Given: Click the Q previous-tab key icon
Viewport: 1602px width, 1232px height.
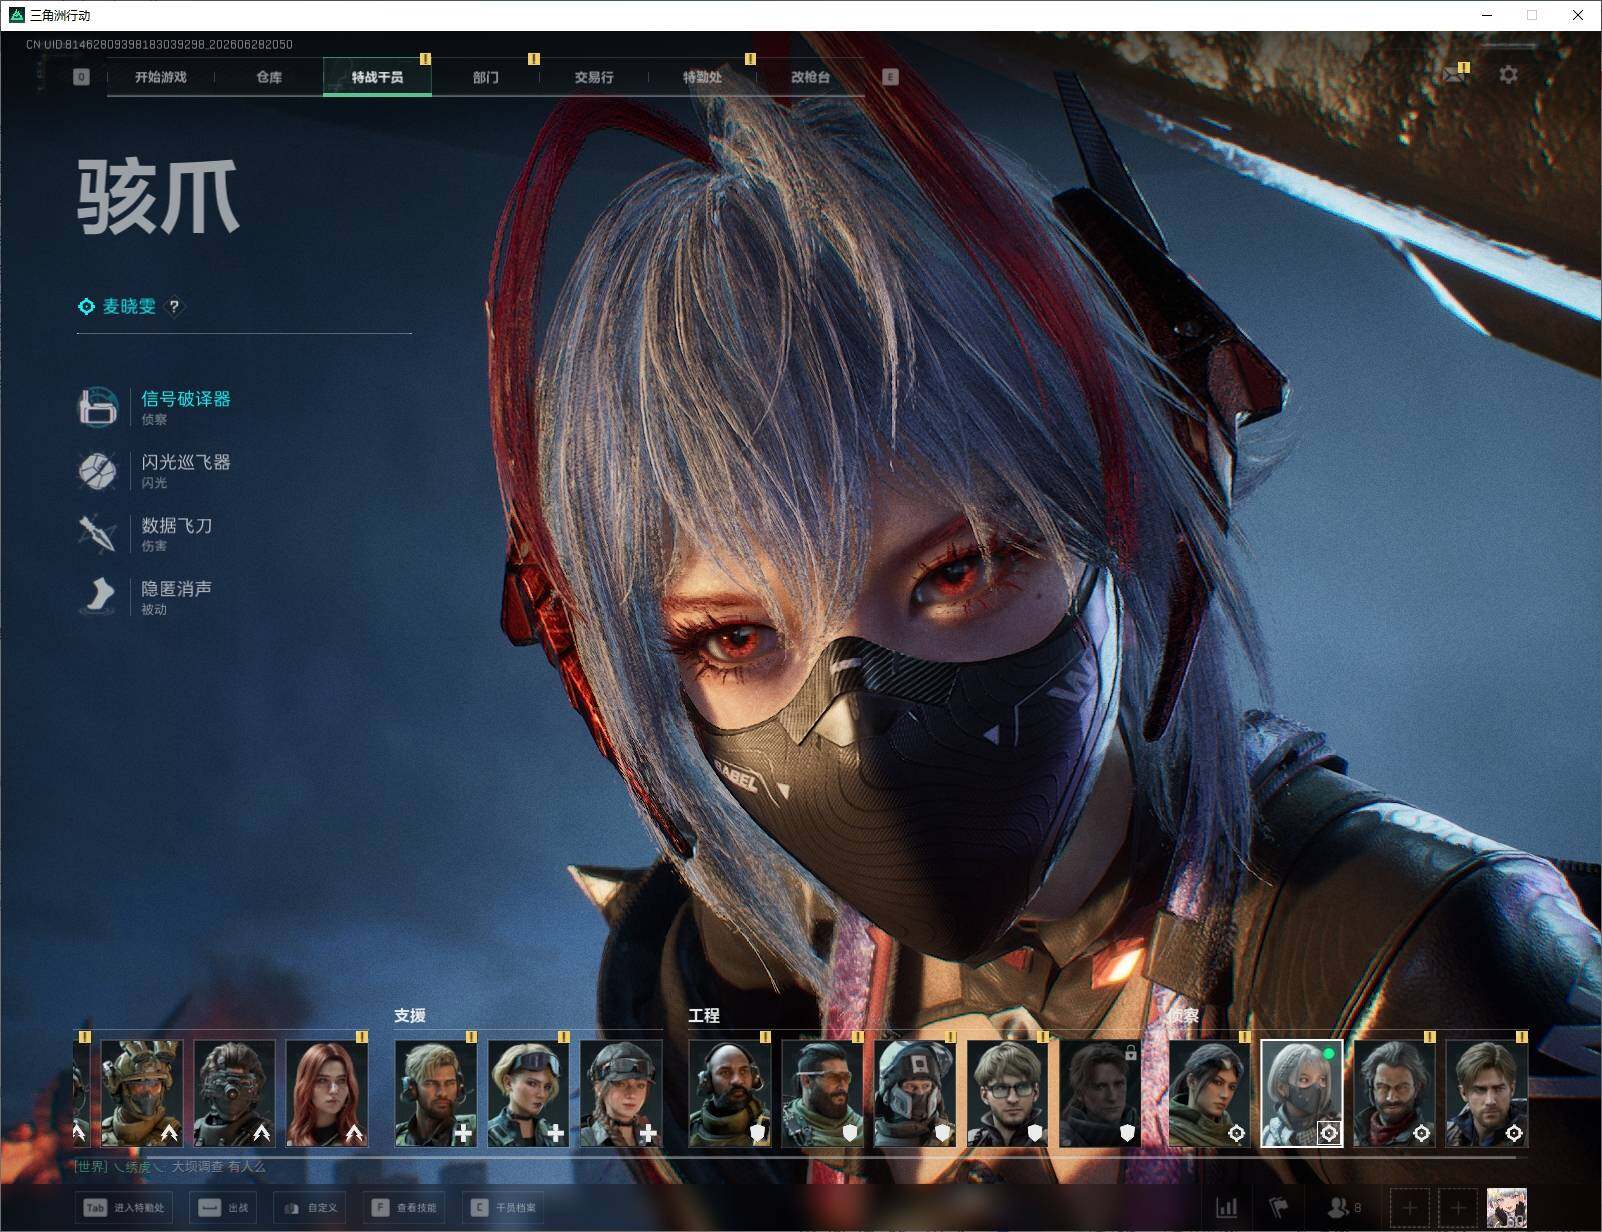Looking at the screenshot, I should point(81,77).
